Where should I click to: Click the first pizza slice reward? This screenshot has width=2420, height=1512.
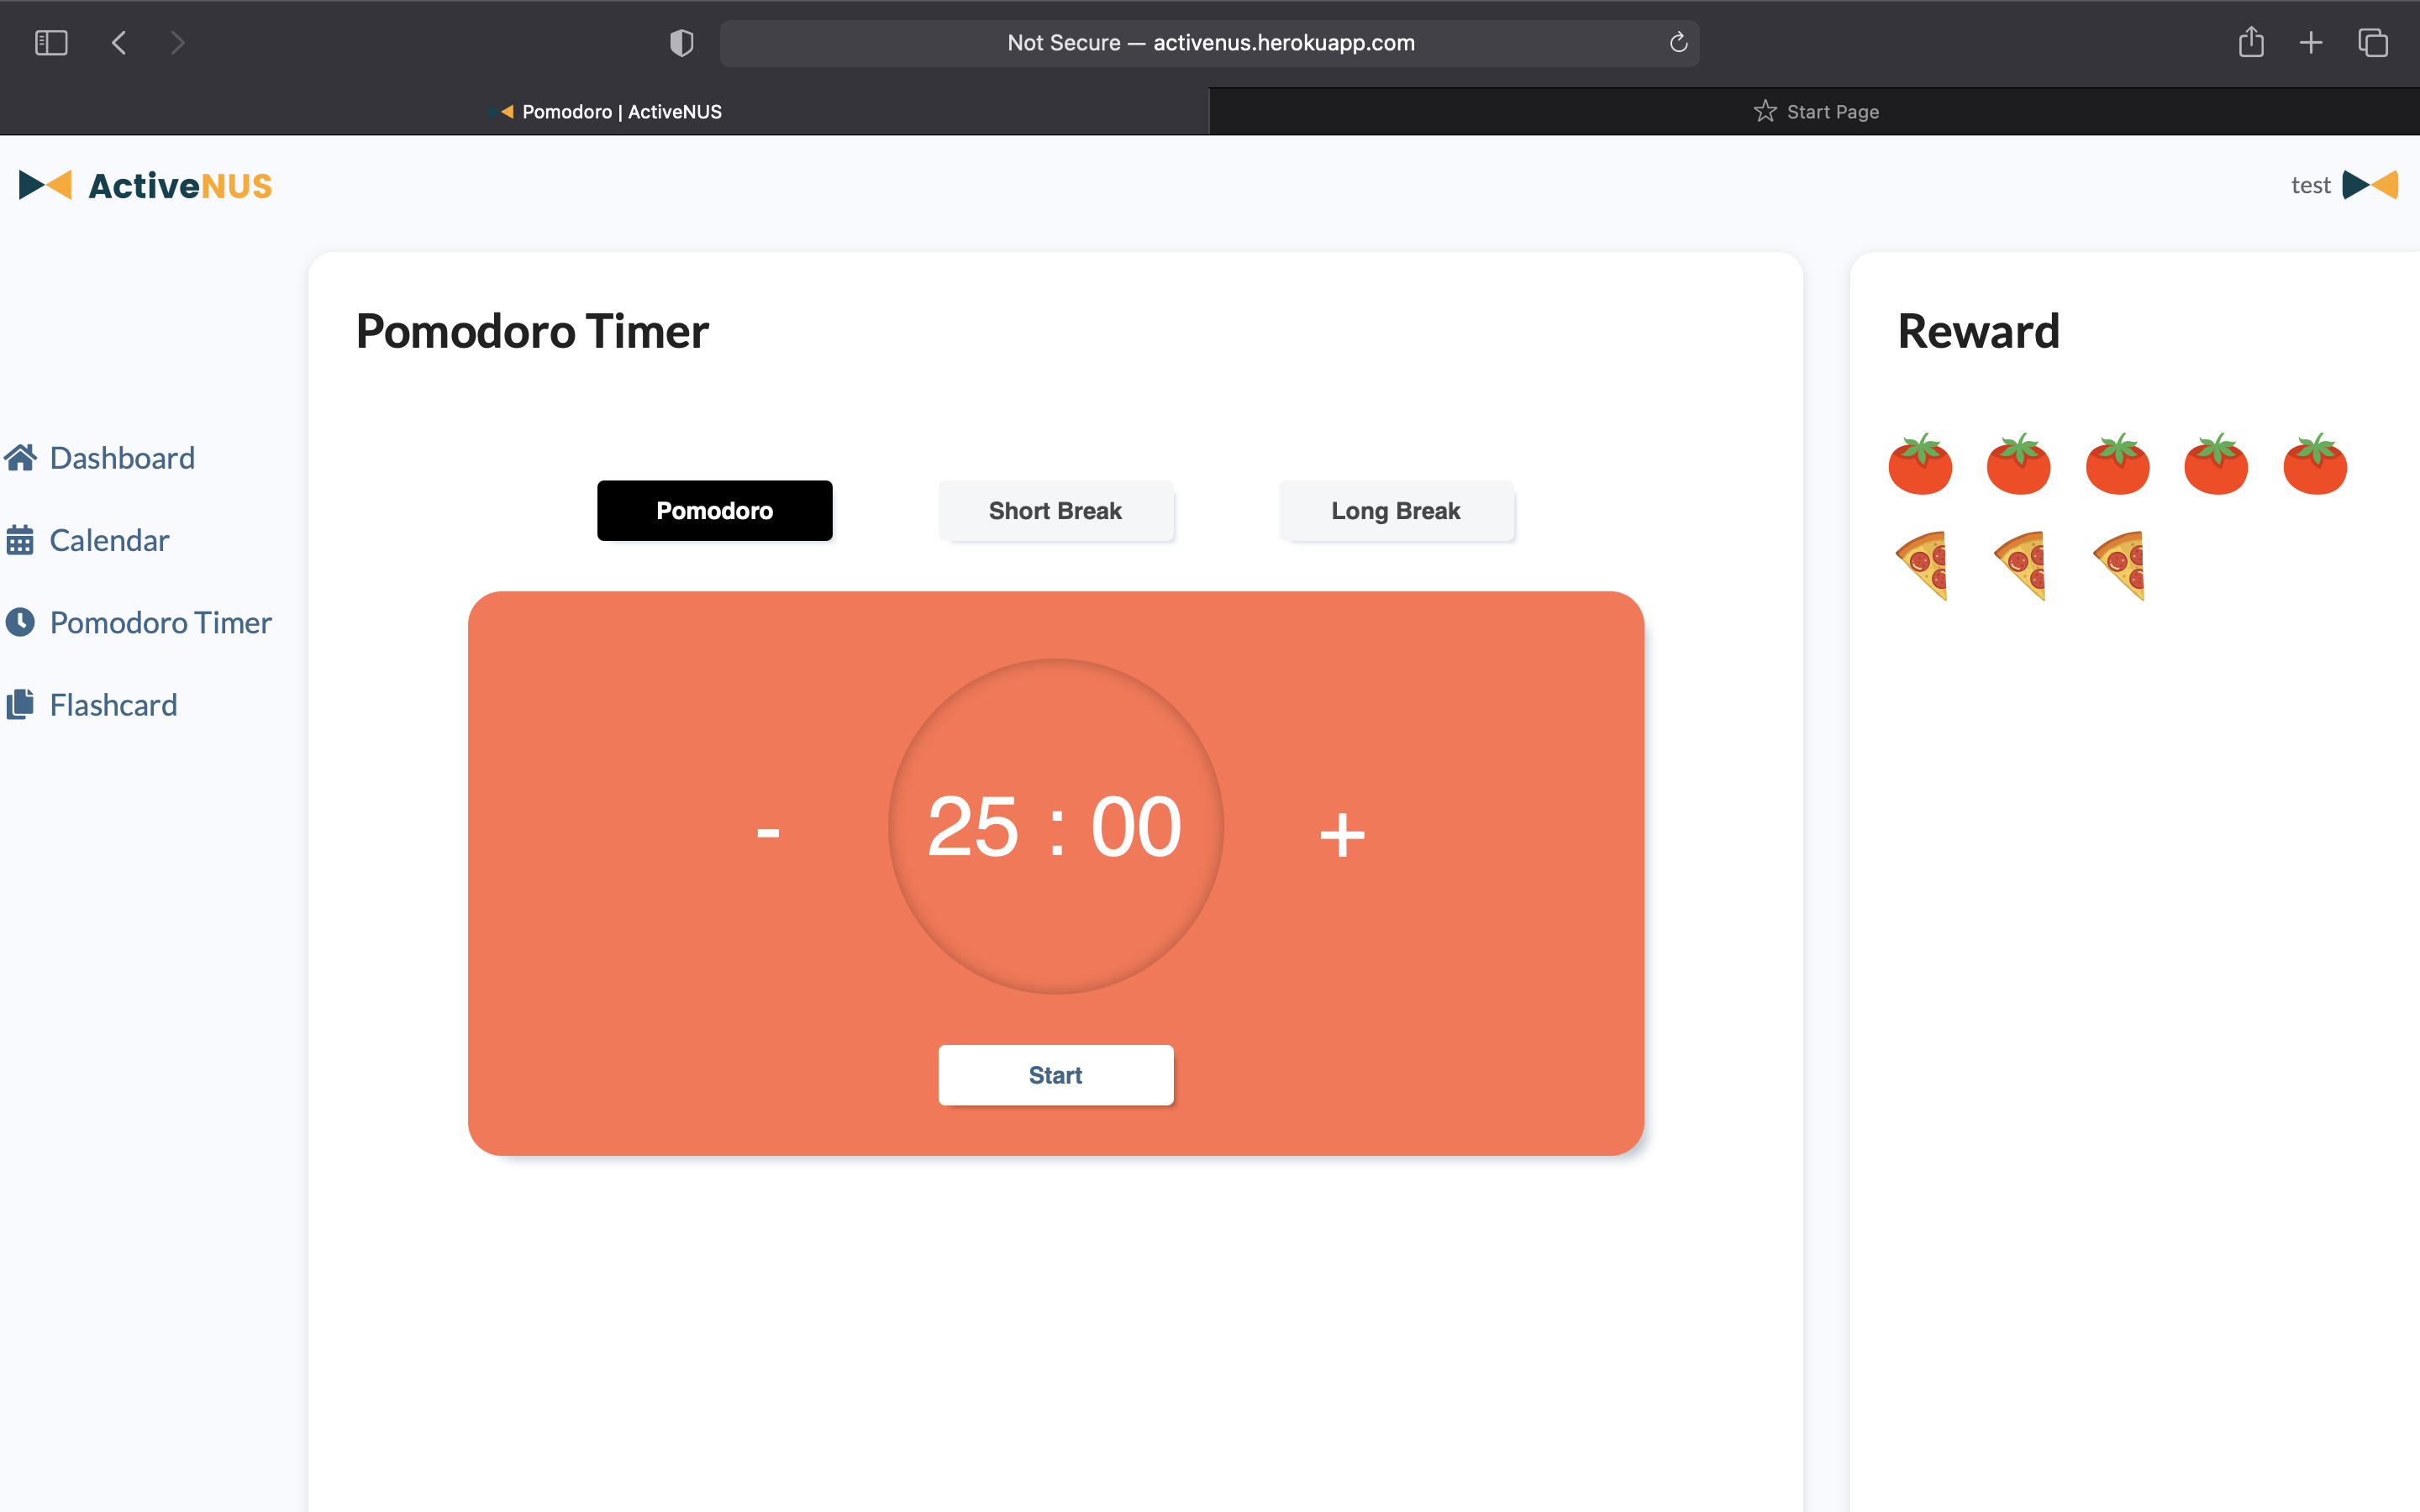[1922, 566]
